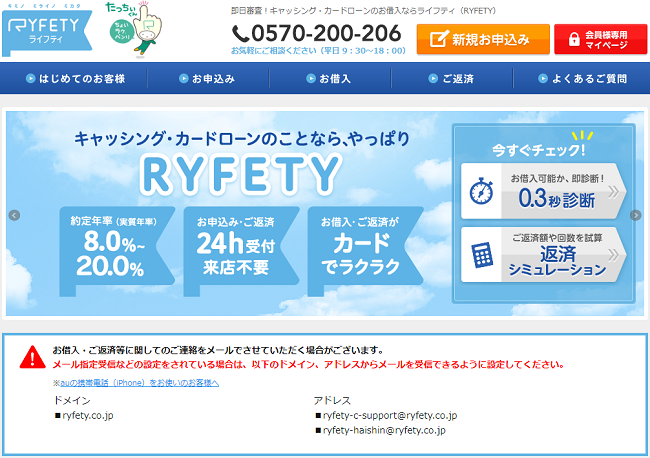Click the arrow icon beside お申込み menu
650x458 pixels.
(x=184, y=78)
